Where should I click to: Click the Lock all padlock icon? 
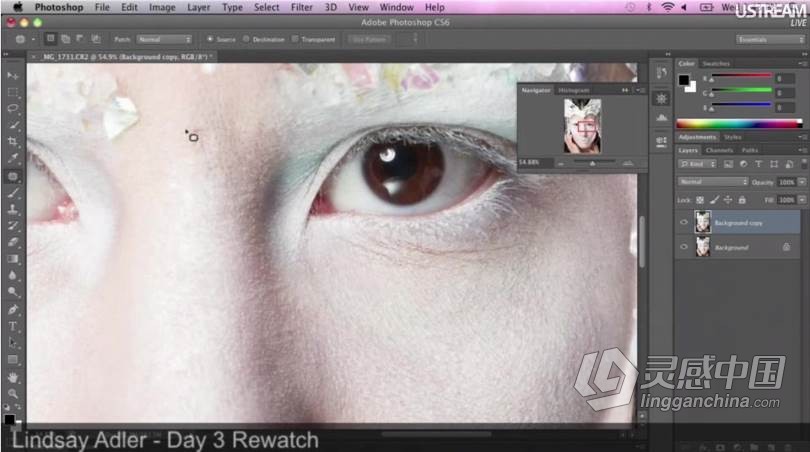pyautogui.click(x=742, y=199)
